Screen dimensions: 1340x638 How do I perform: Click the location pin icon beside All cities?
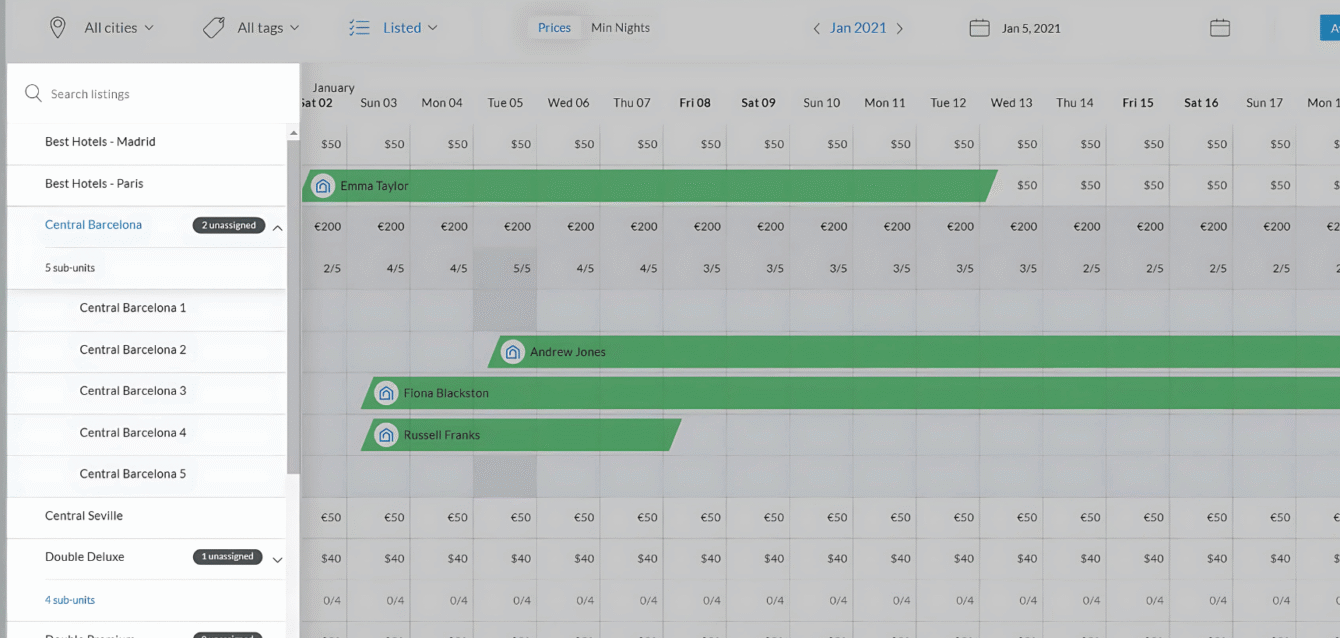[x=57, y=27]
